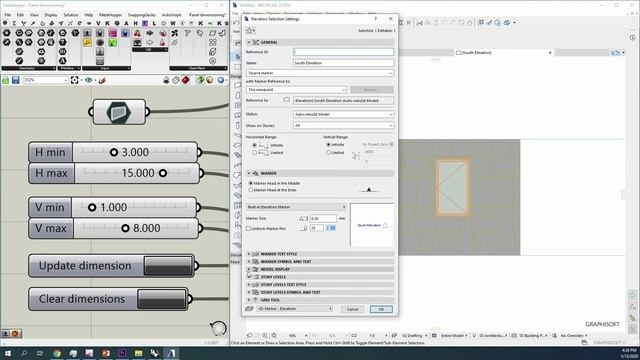The height and width of the screenshot is (360, 640).
Task: Select Horizontal Range Limited radio button
Action: pos(255,153)
